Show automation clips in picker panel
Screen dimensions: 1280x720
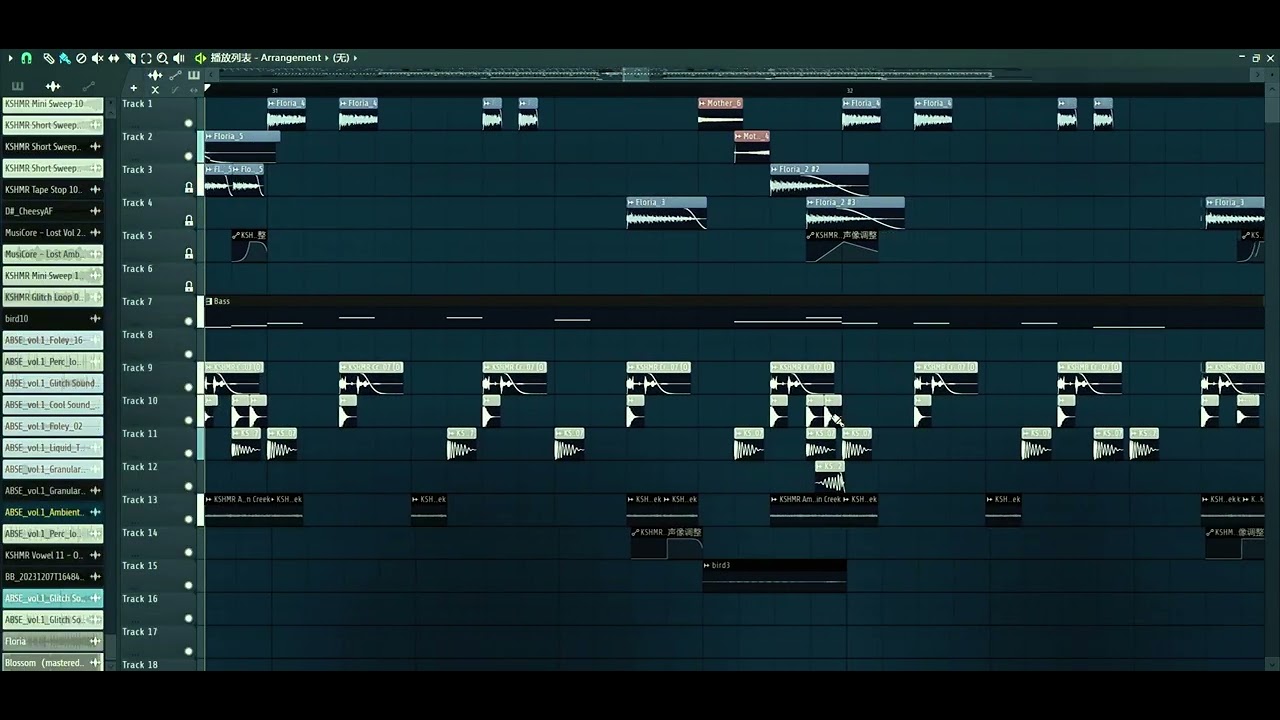click(88, 86)
